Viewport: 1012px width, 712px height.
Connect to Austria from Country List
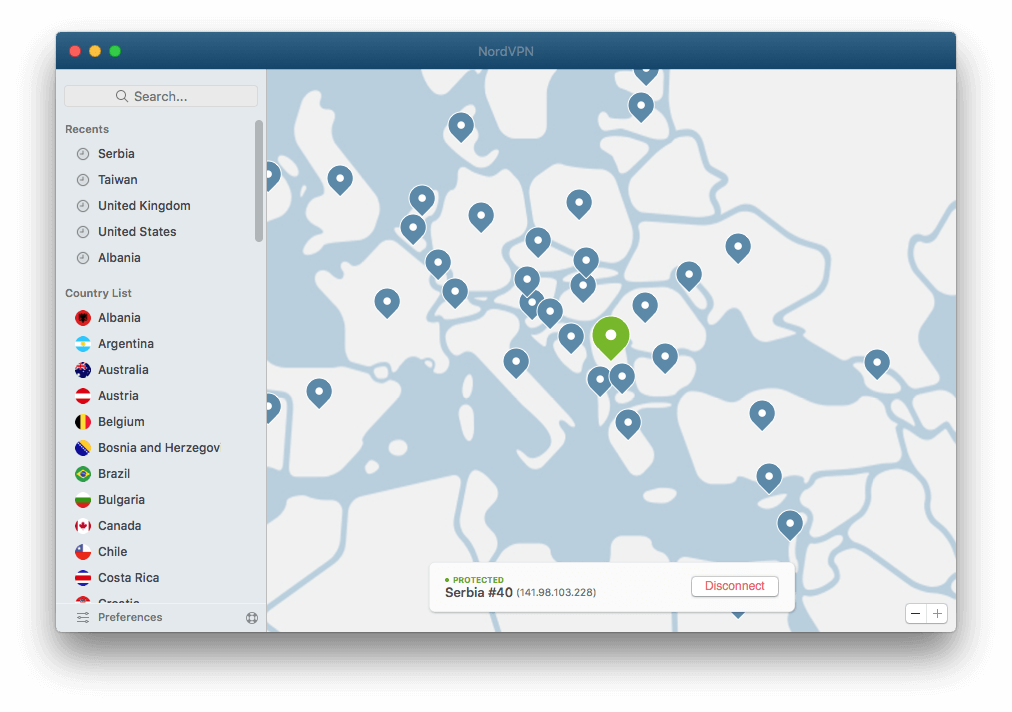click(x=161, y=396)
